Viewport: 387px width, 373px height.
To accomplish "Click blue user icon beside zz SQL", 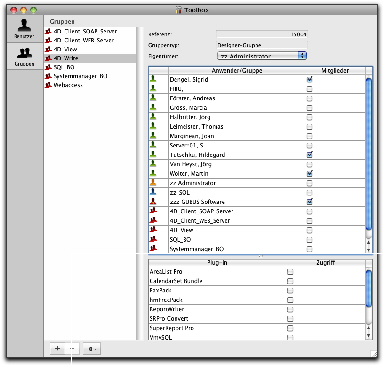I will (x=153, y=192).
